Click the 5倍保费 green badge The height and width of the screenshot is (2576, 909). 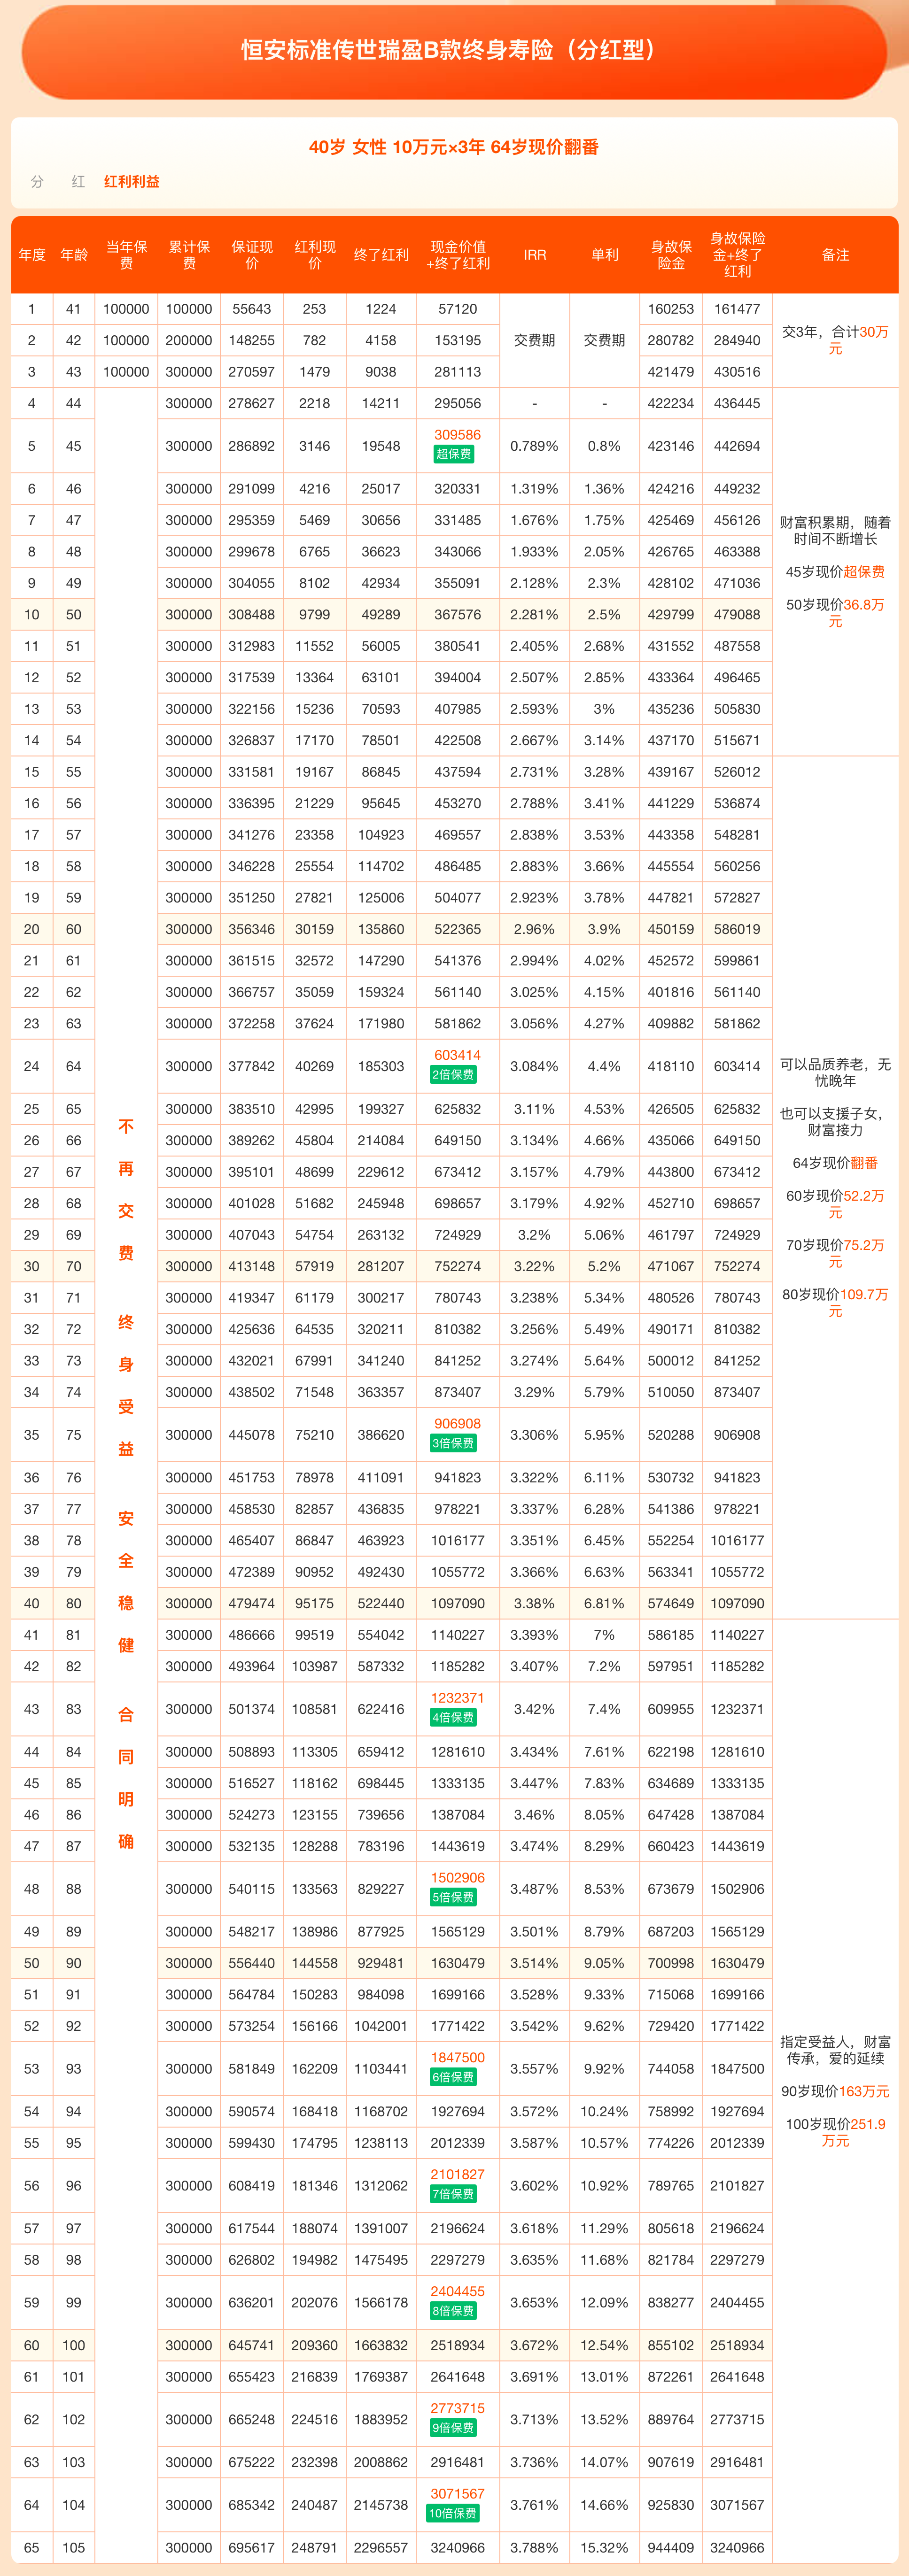(x=453, y=1898)
